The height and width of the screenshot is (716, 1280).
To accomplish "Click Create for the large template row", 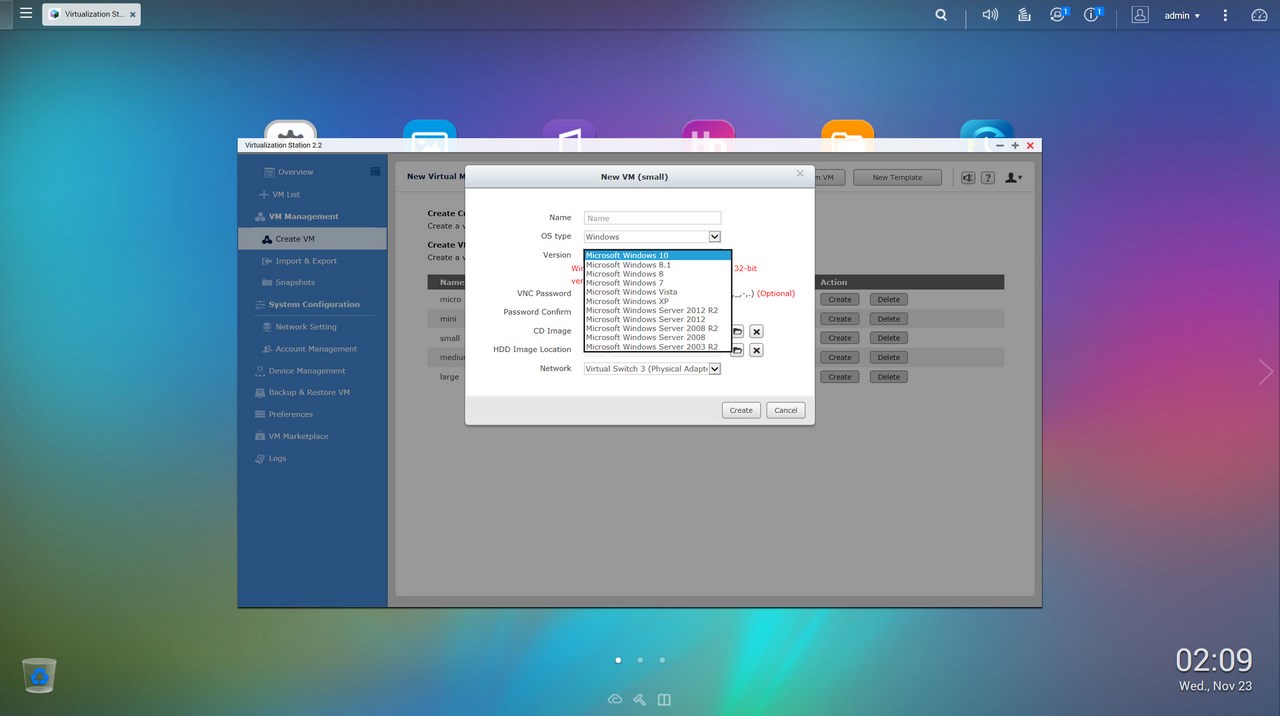I will tap(840, 377).
